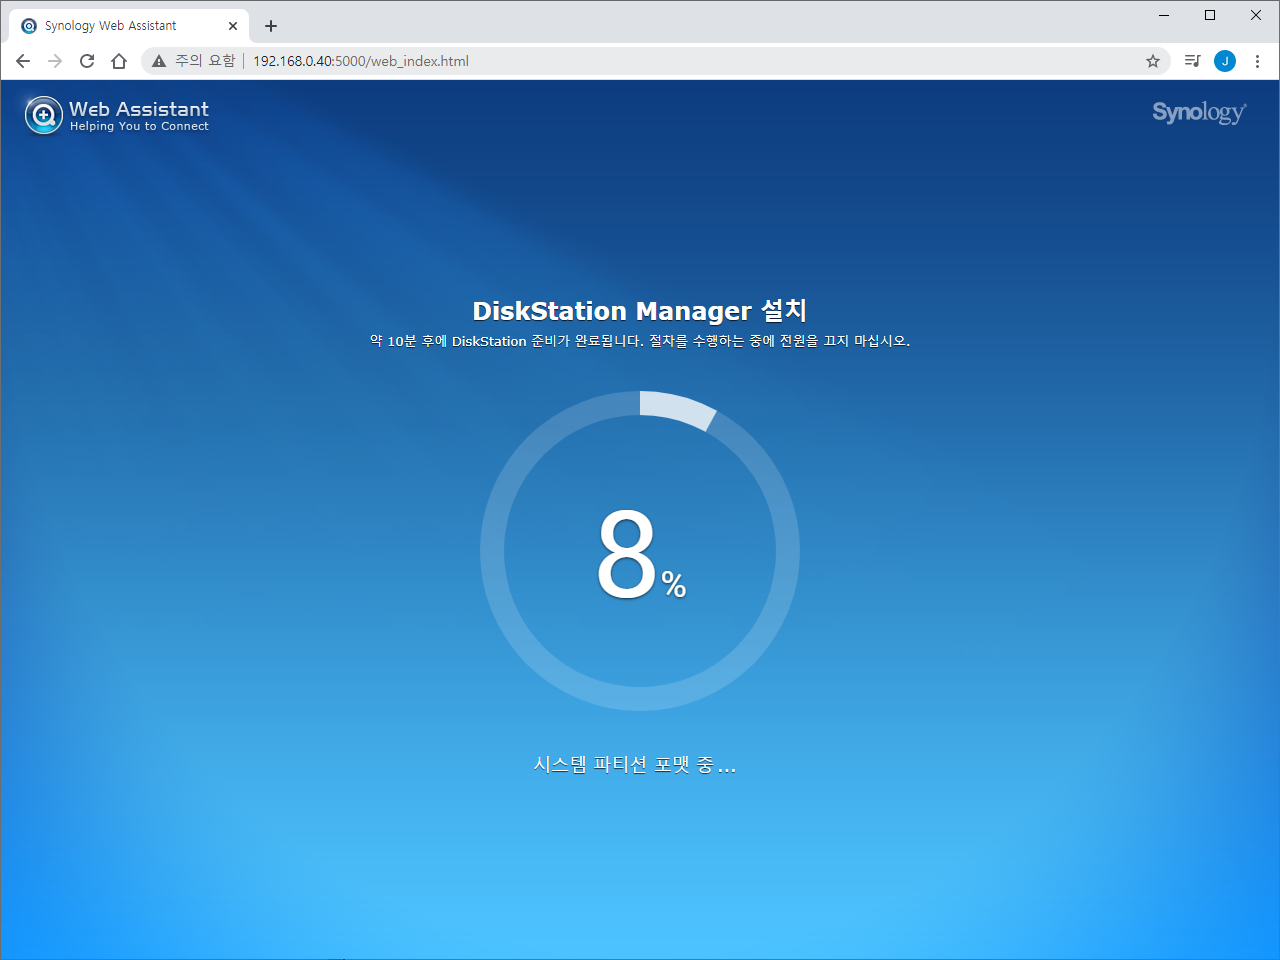Click the browser forward arrow
This screenshot has height=960, width=1280.
pos(55,61)
